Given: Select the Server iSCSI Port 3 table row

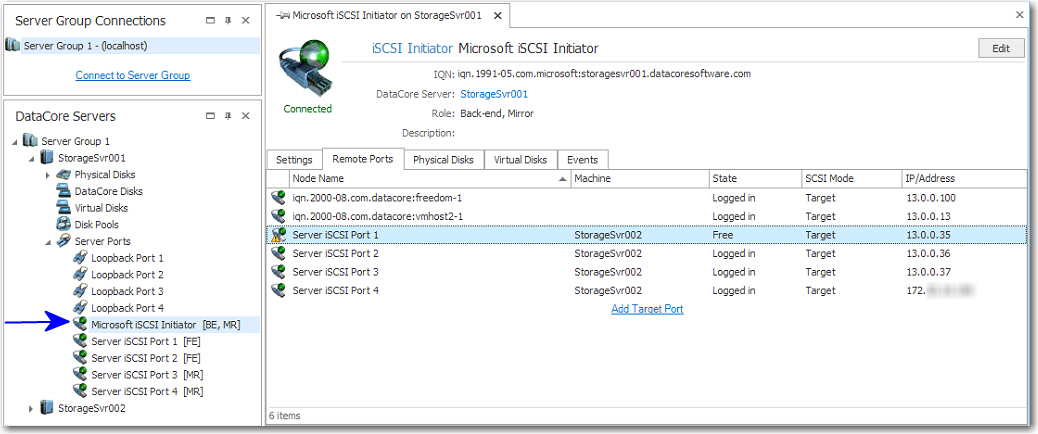Looking at the screenshot, I should (646, 272).
